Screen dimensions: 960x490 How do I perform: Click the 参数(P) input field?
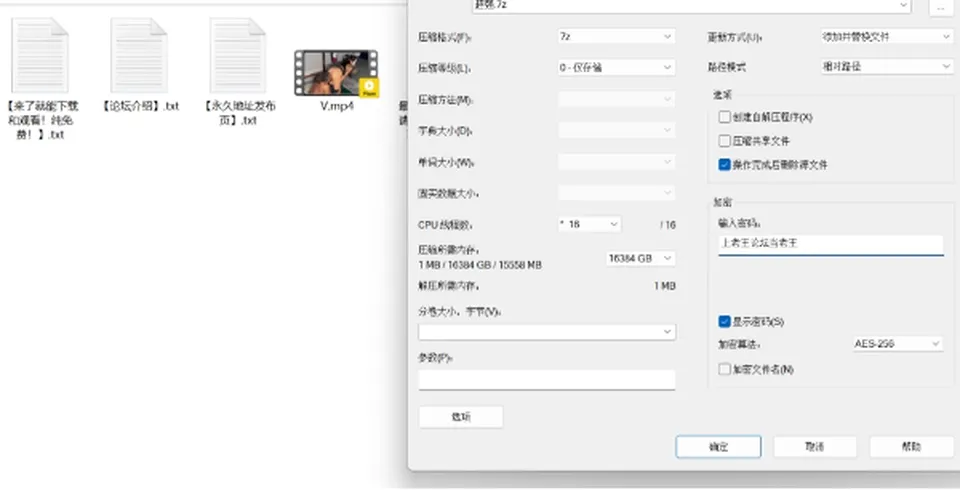[x=547, y=380]
